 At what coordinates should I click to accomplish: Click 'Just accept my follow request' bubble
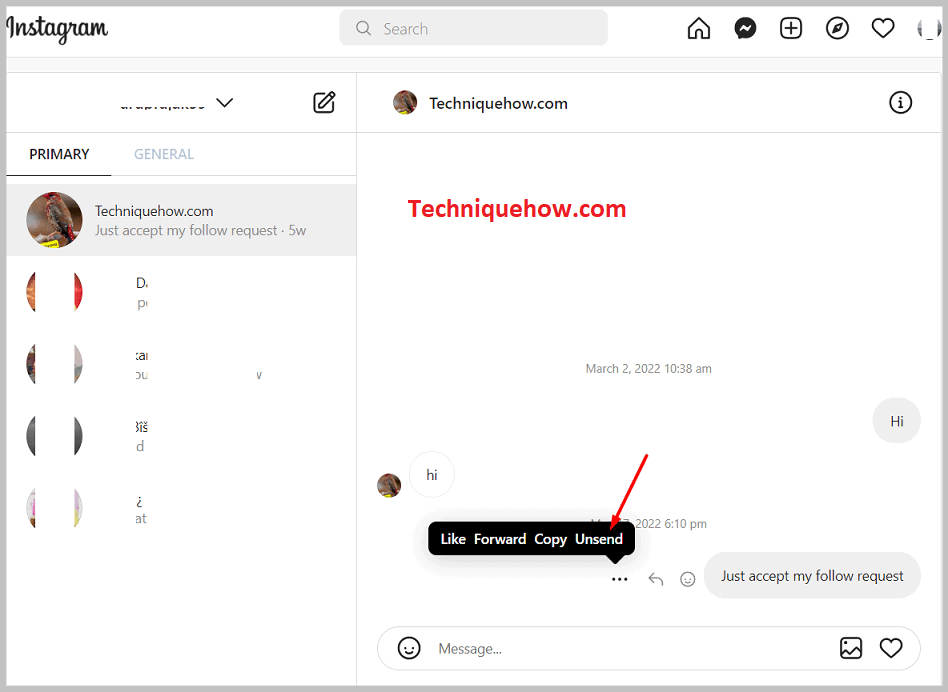812,576
